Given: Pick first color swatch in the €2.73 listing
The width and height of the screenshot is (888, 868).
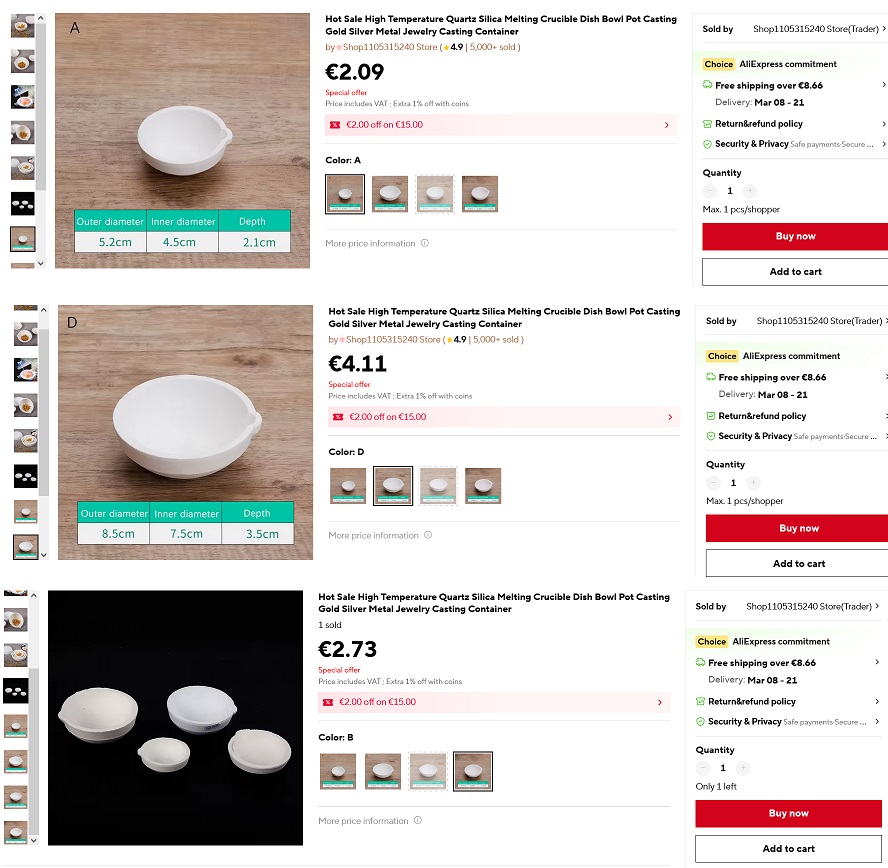Looking at the screenshot, I should click(x=337, y=771).
